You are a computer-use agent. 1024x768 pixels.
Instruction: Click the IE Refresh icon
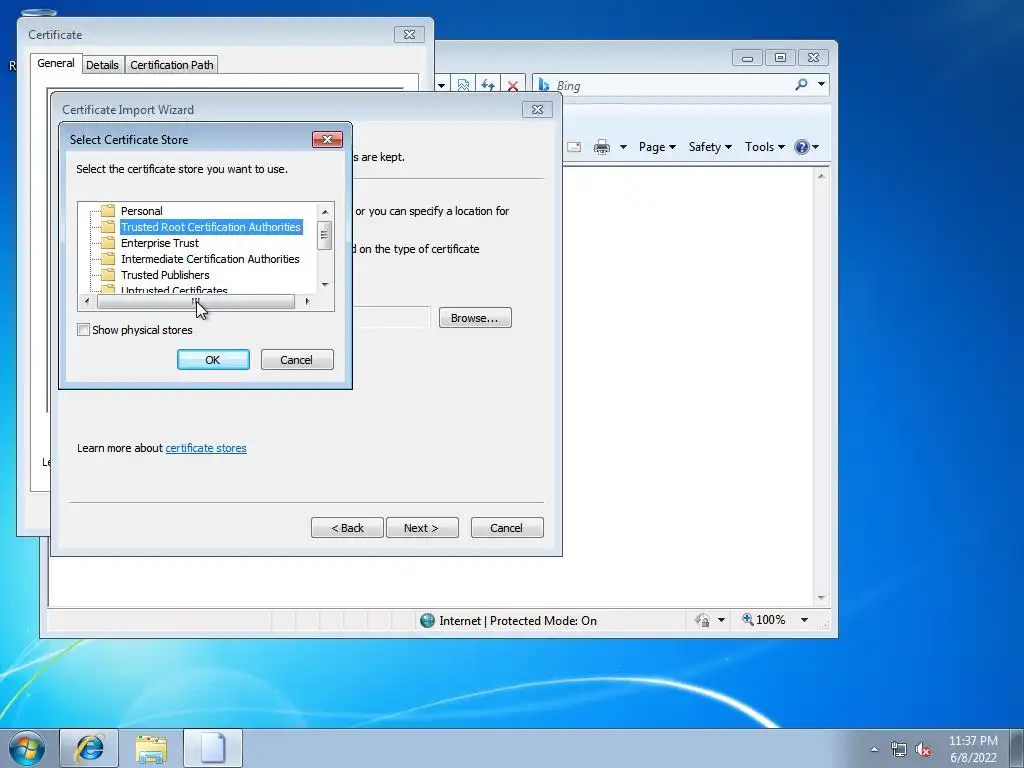(x=488, y=86)
